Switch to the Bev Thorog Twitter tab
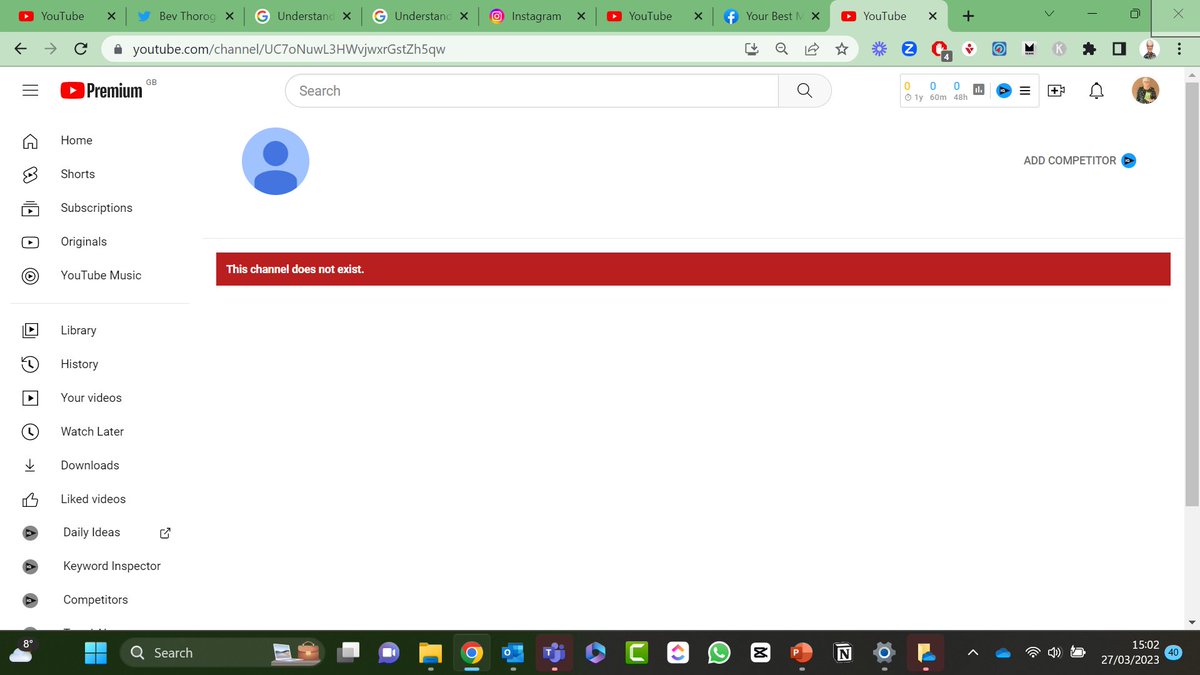1200x675 pixels. tap(185, 16)
